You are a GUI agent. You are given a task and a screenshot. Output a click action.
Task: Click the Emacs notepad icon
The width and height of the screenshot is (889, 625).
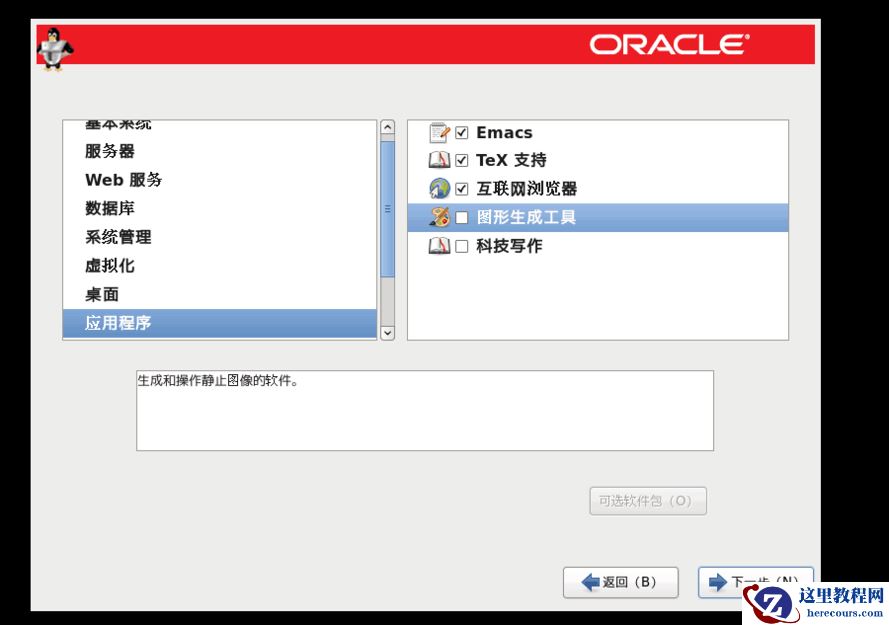[439, 133]
